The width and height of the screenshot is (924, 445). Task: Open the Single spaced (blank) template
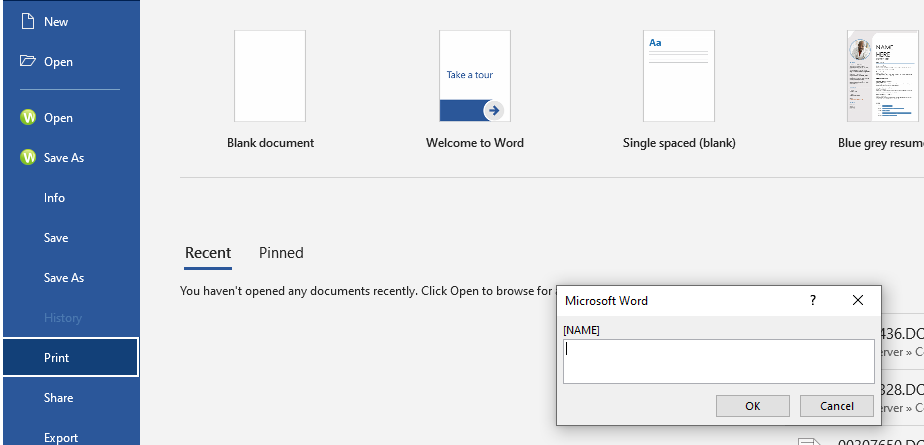click(679, 76)
